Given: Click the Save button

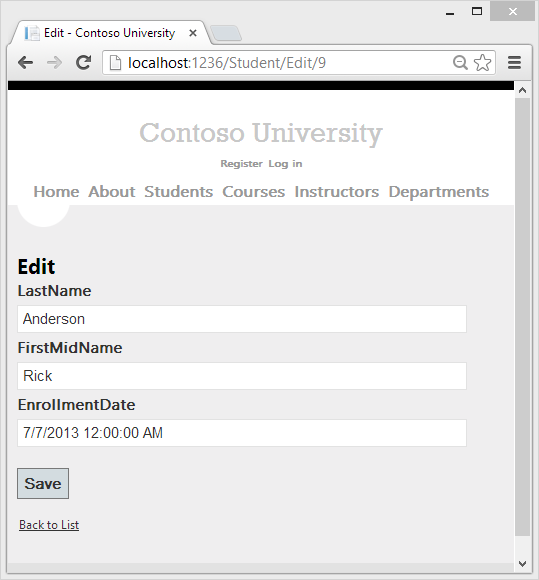Looking at the screenshot, I should (x=43, y=483).
